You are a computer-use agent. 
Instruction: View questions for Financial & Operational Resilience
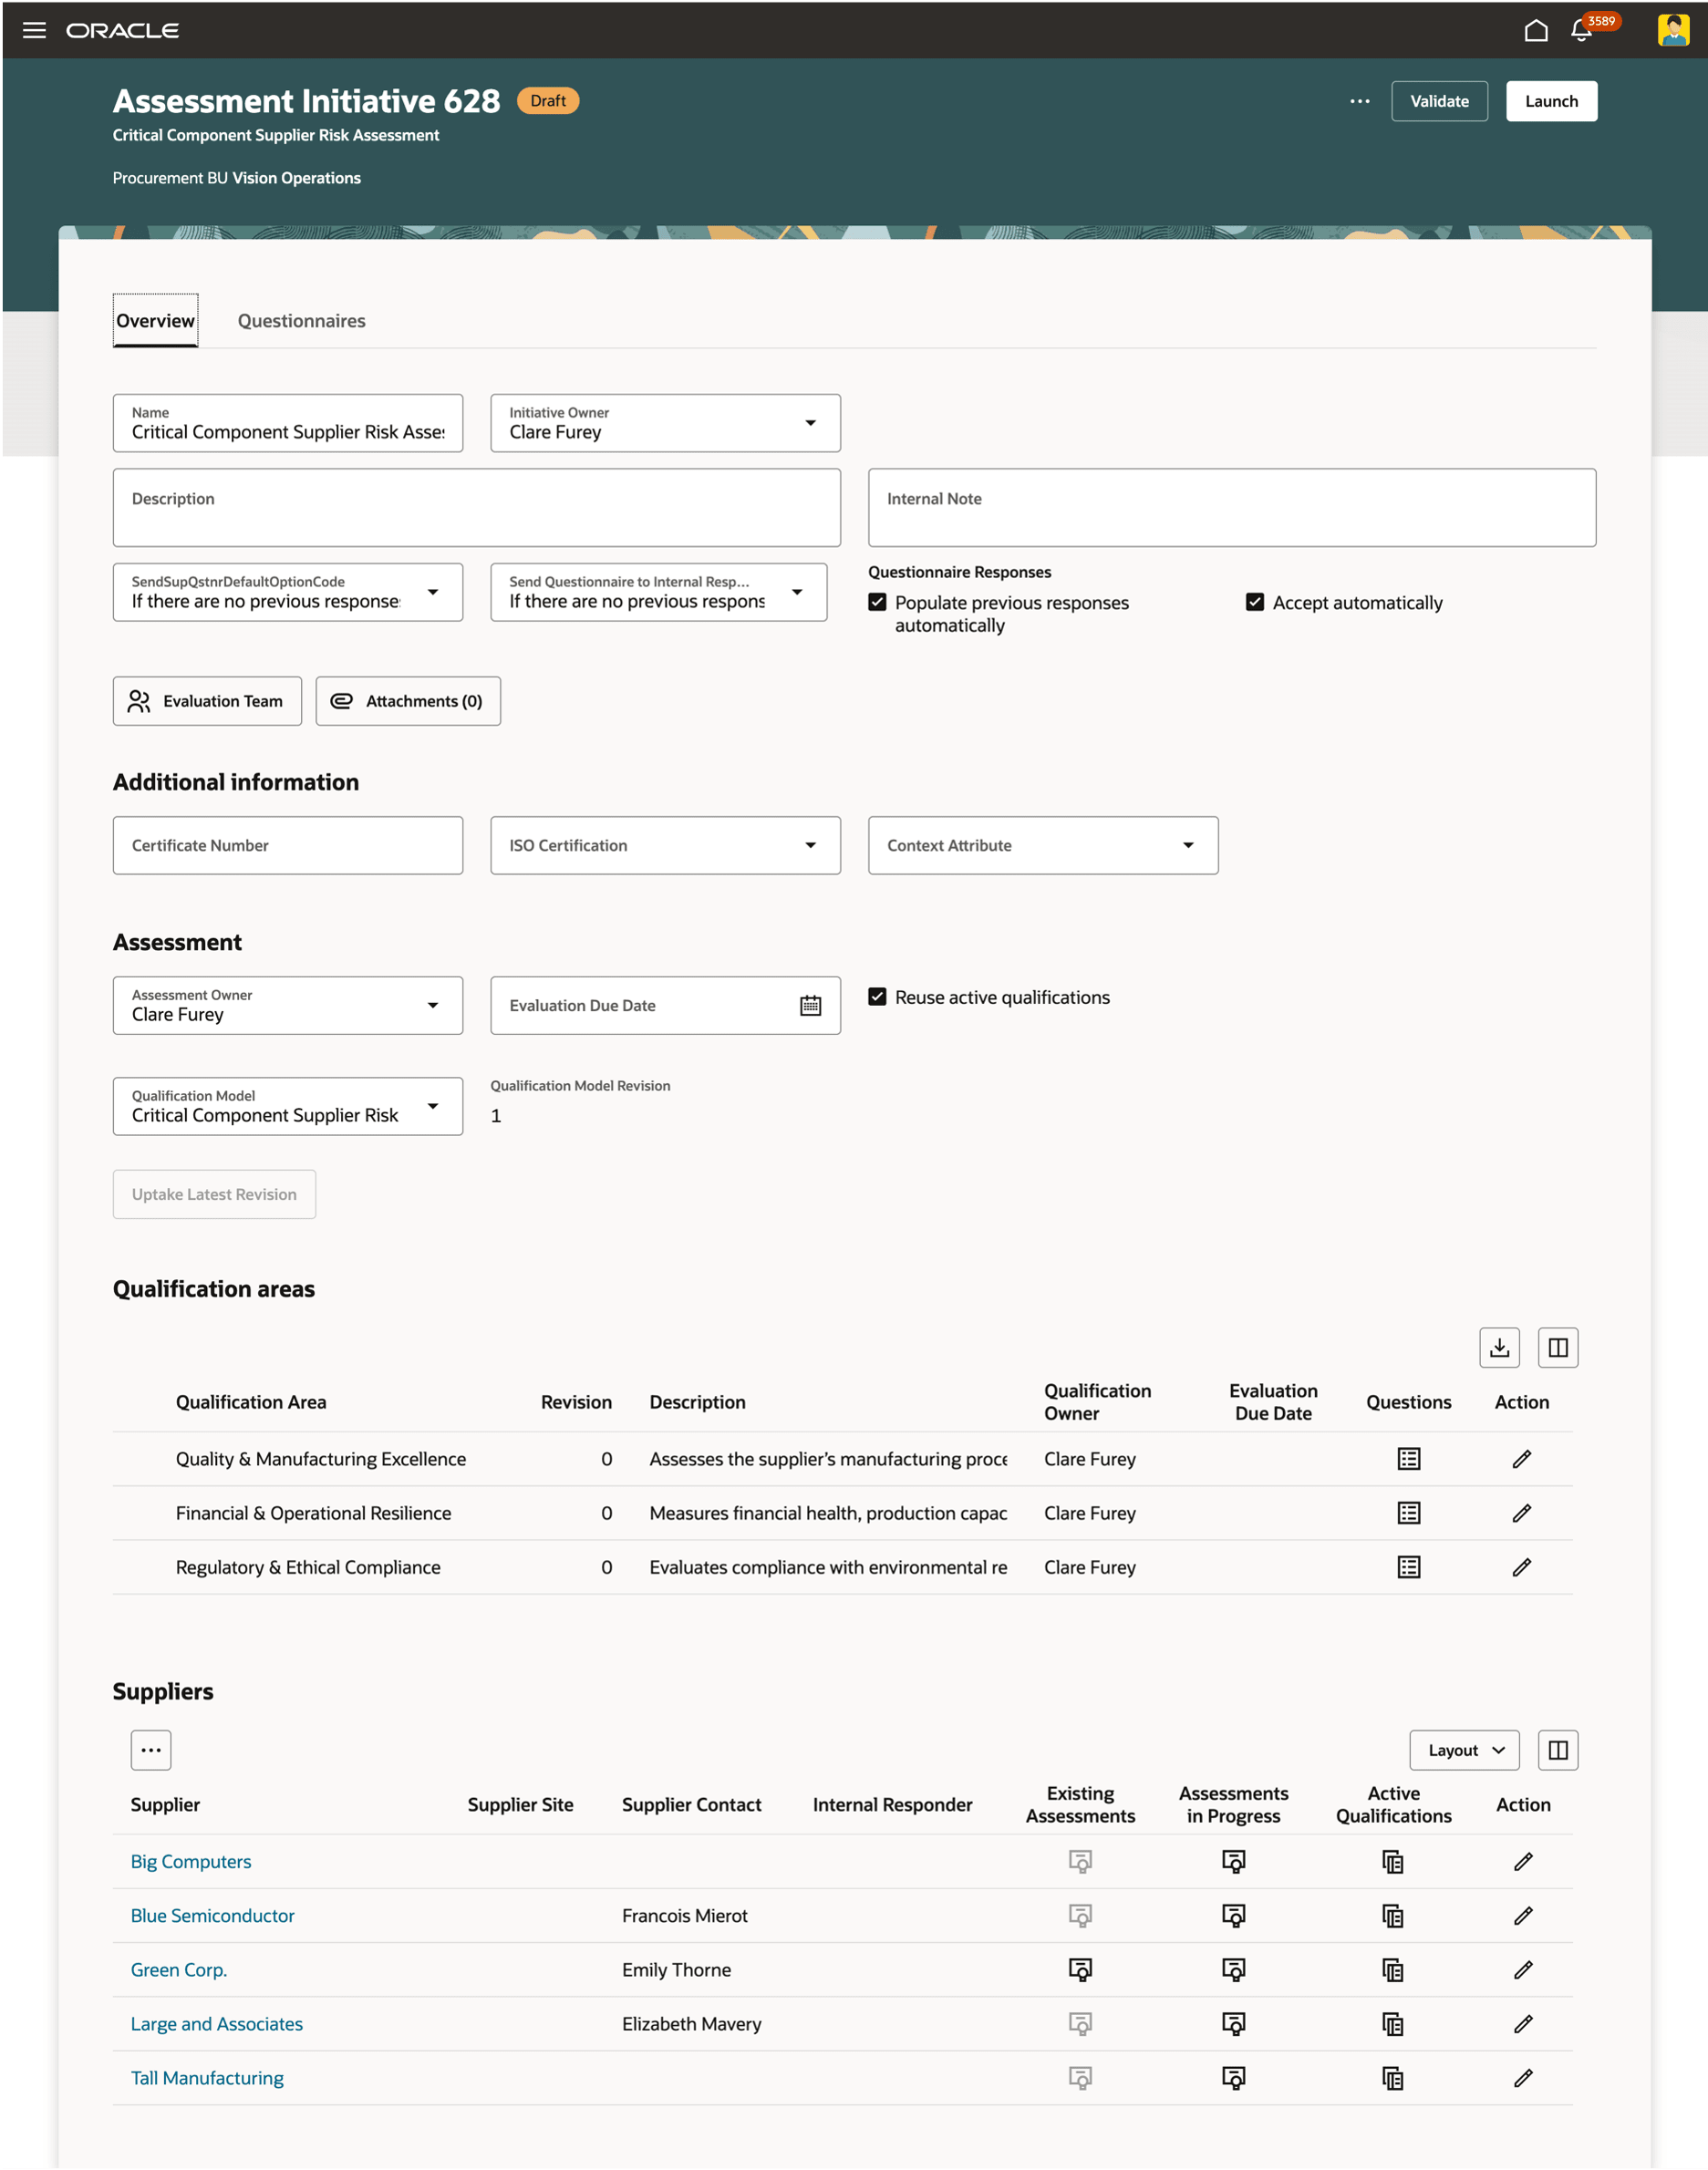pyautogui.click(x=1408, y=1512)
